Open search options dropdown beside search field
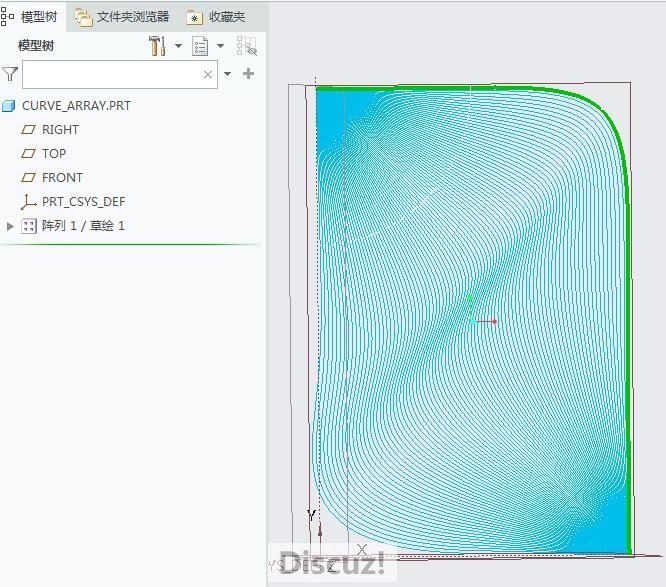 (228, 74)
